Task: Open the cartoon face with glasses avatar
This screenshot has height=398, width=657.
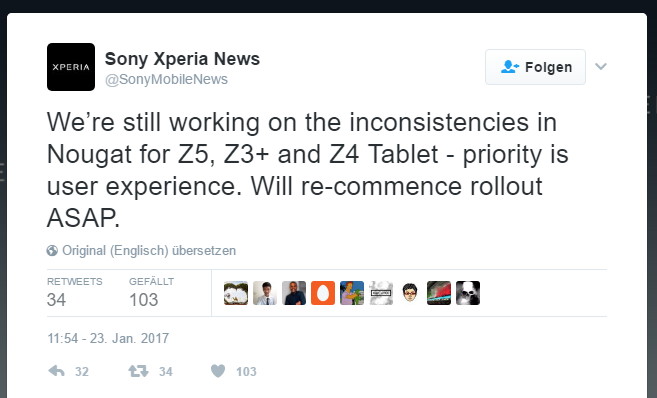Action: pos(410,293)
